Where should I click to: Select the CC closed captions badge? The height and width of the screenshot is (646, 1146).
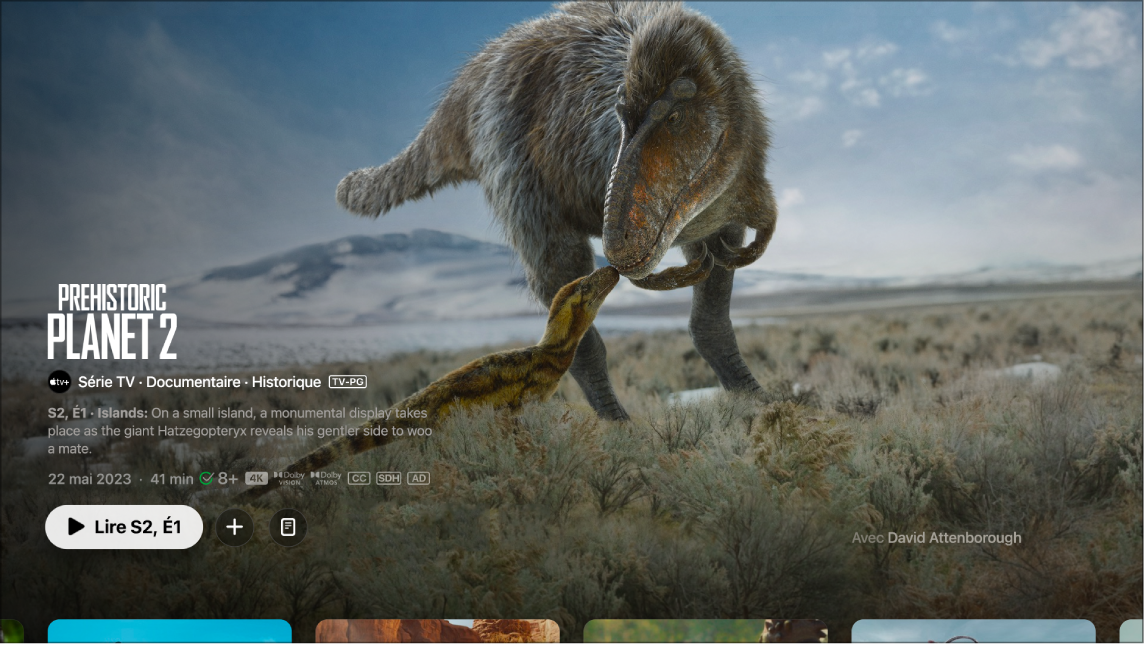coord(358,479)
